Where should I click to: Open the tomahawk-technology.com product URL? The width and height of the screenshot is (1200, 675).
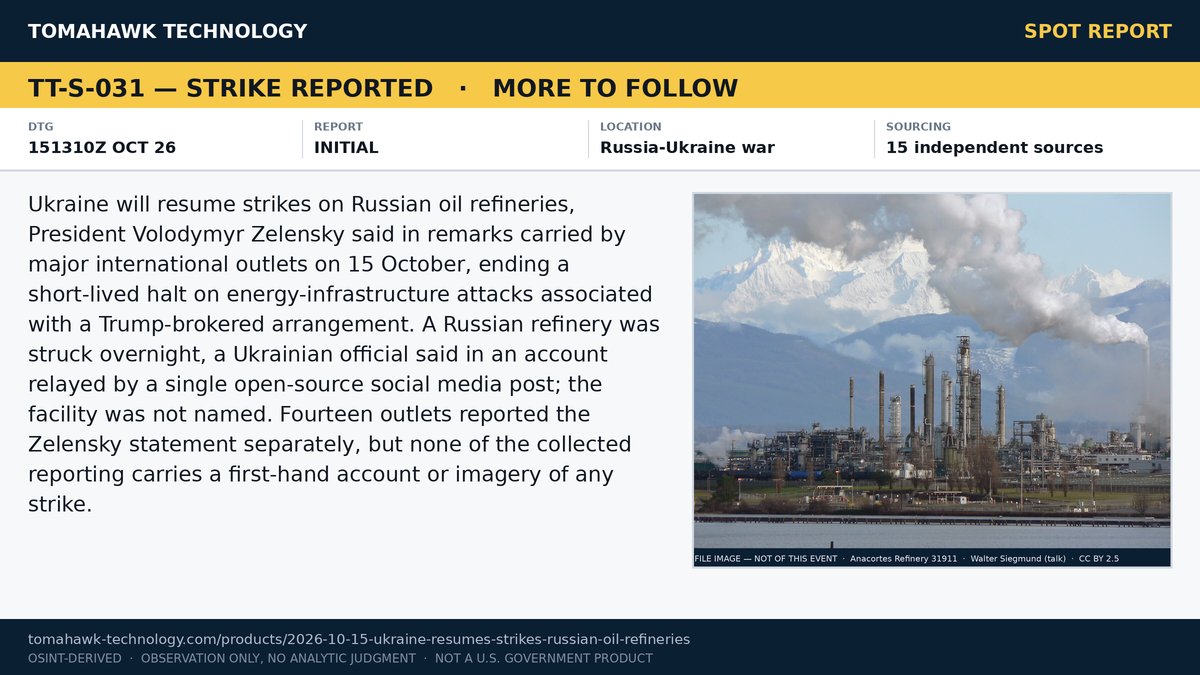pyautogui.click(x=359, y=639)
